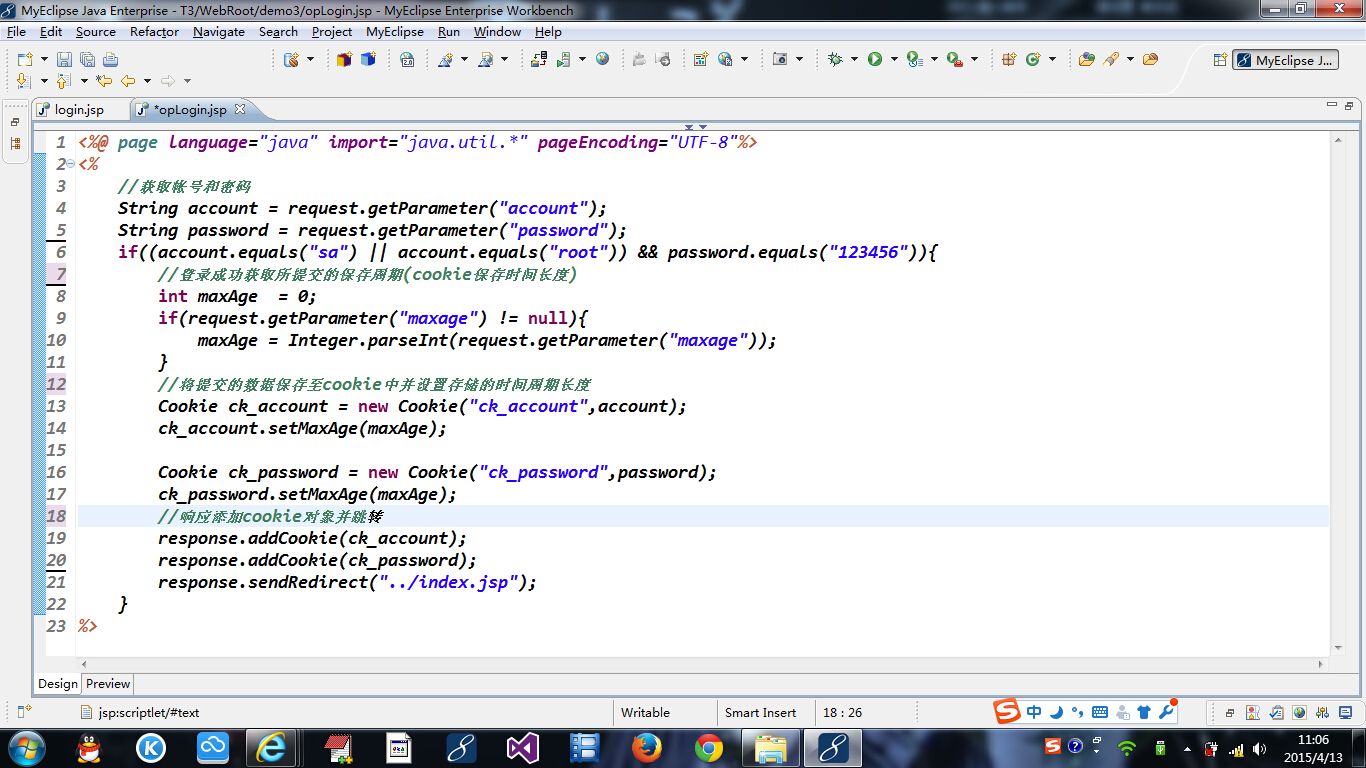The width and height of the screenshot is (1366, 768).
Task: Click the Smart Insert status field
Action: [765, 713]
